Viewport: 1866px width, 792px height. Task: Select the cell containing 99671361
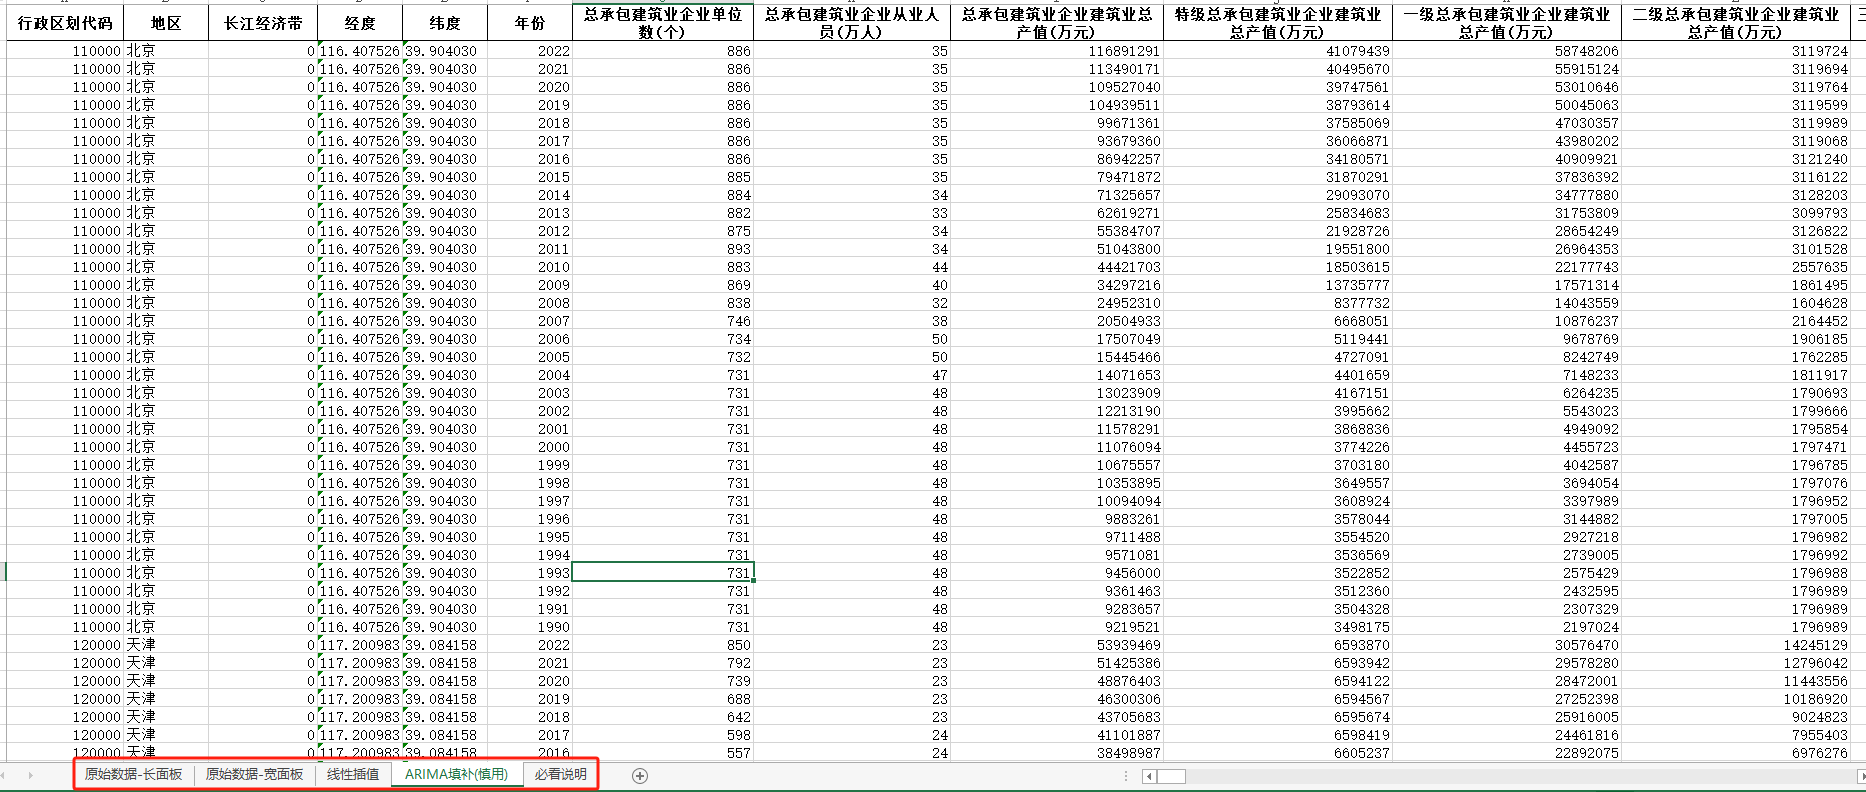1057,123
